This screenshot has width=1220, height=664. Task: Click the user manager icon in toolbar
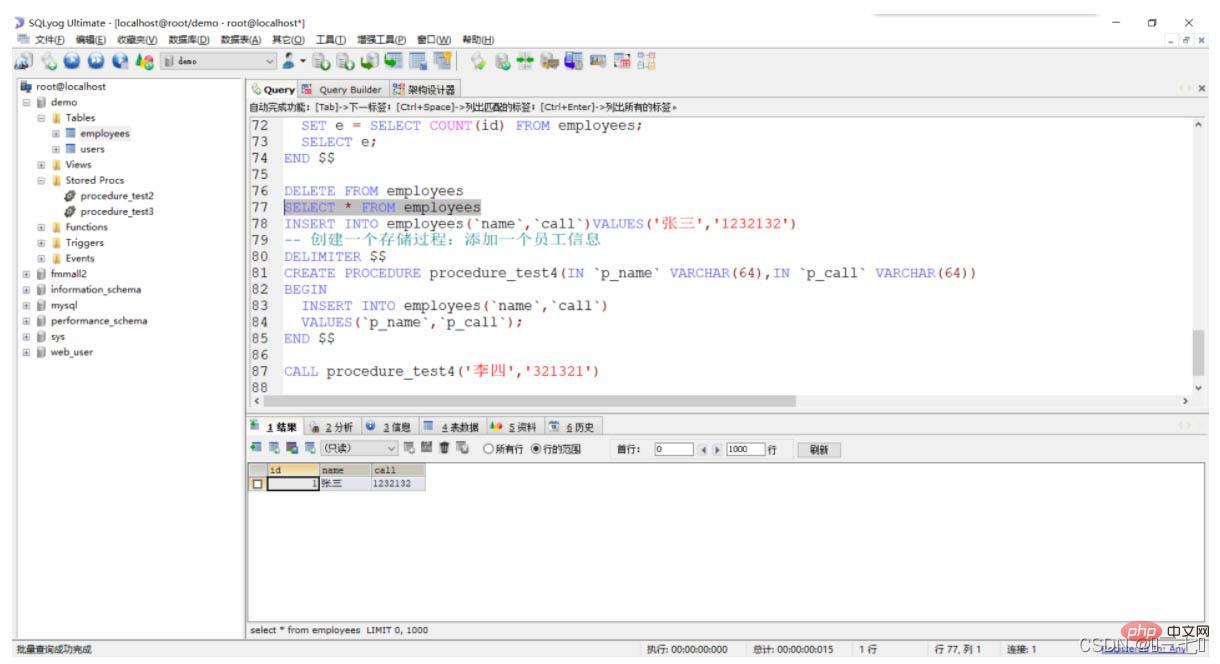point(288,61)
